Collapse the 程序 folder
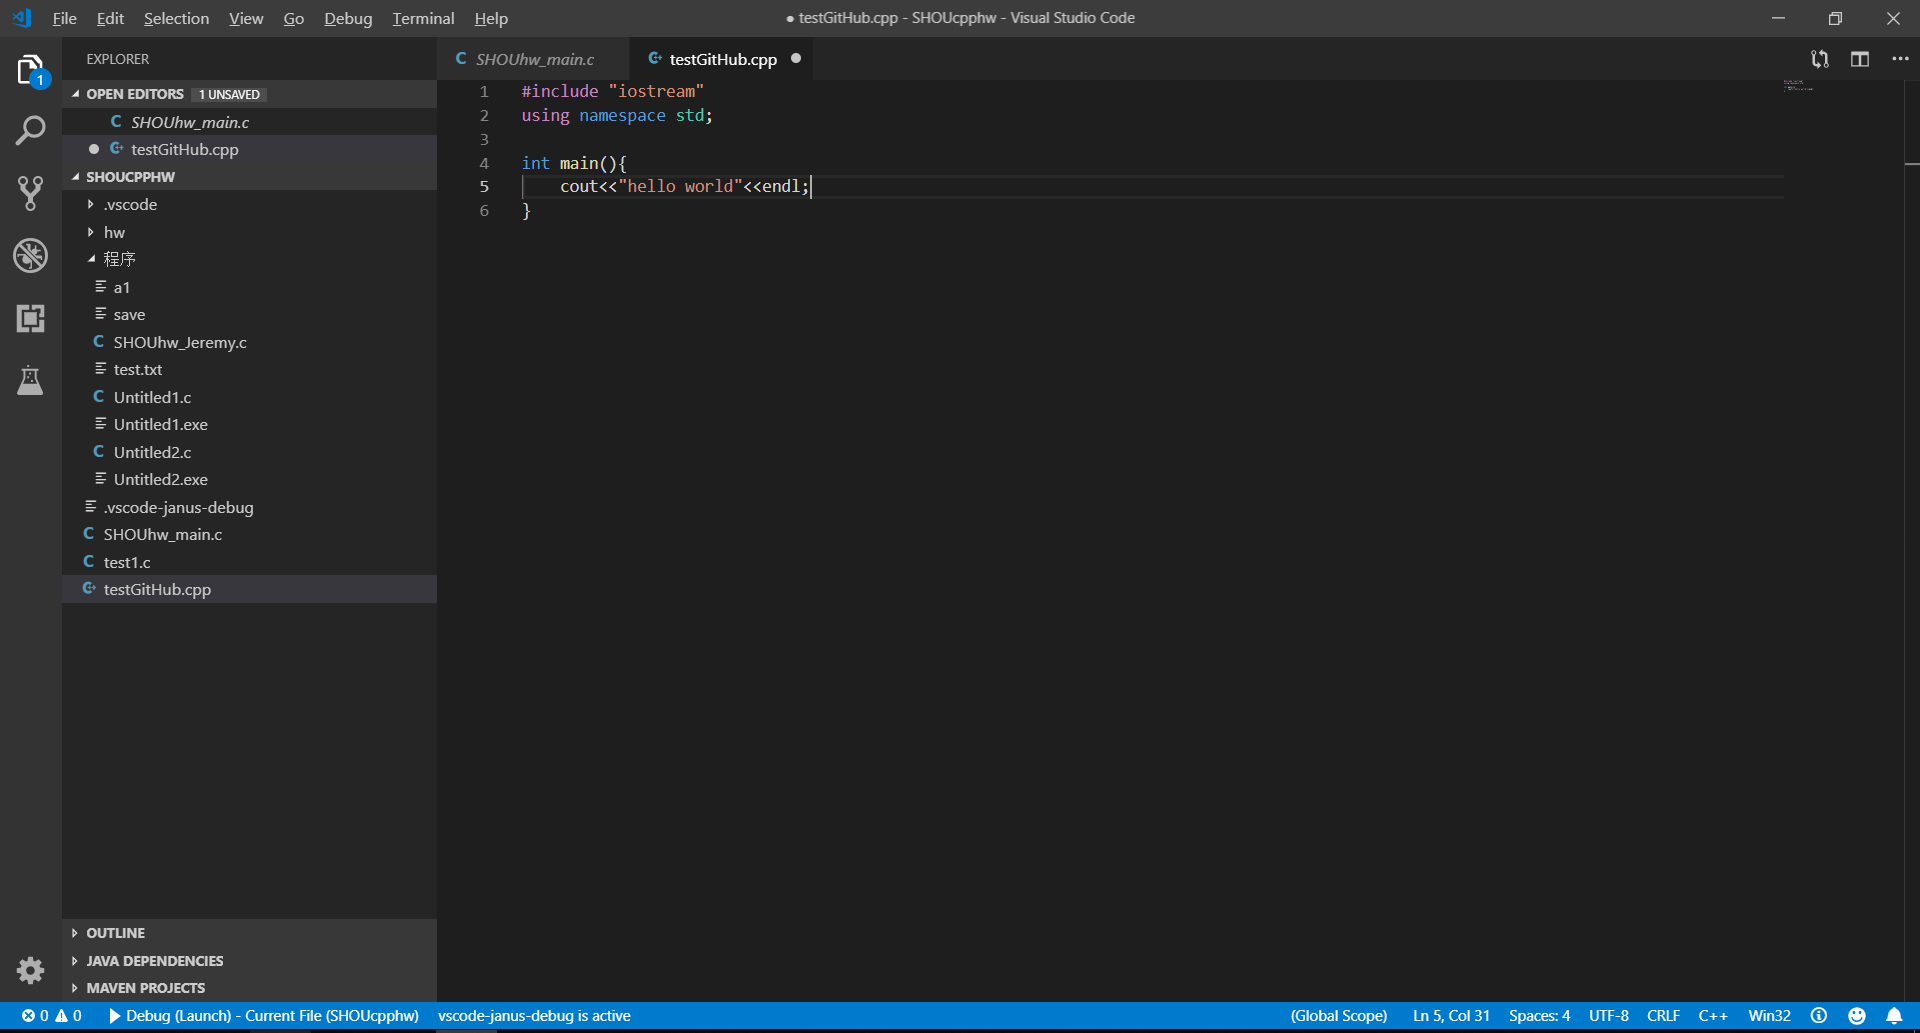The image size is (1920, 1033). coord(91,259)
